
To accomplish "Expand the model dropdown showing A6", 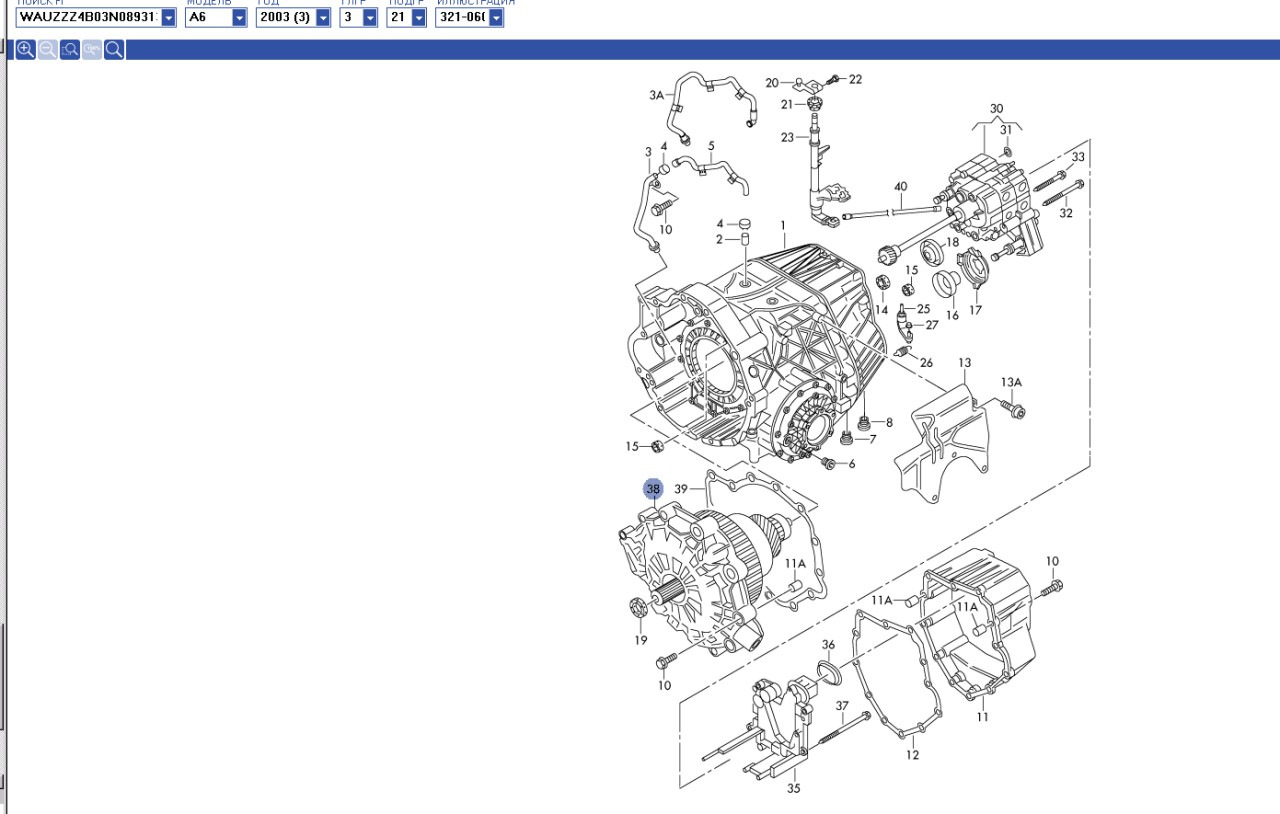I will 239,18.
